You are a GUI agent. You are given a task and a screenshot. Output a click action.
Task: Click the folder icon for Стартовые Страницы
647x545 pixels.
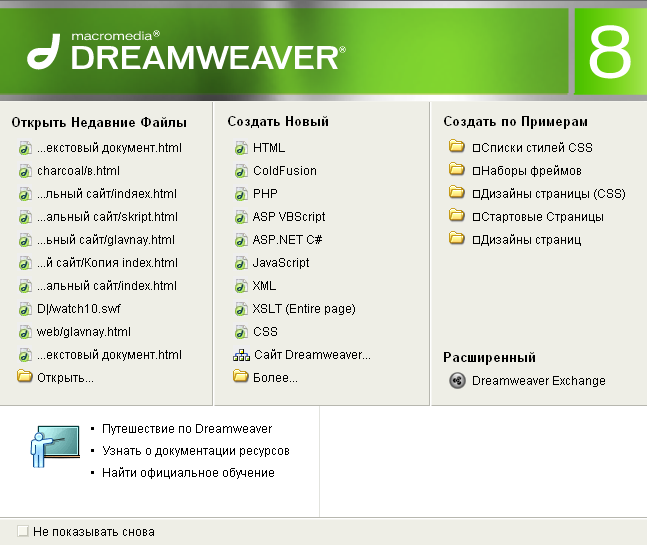coord(457,216)
